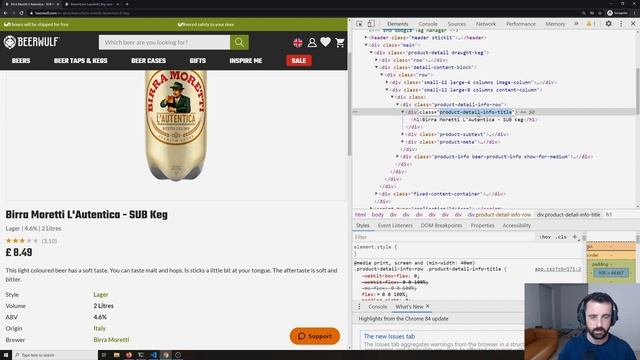The image size is (640, 360).
Task: Open the Properties pane tab
Action: click(482, 225)
